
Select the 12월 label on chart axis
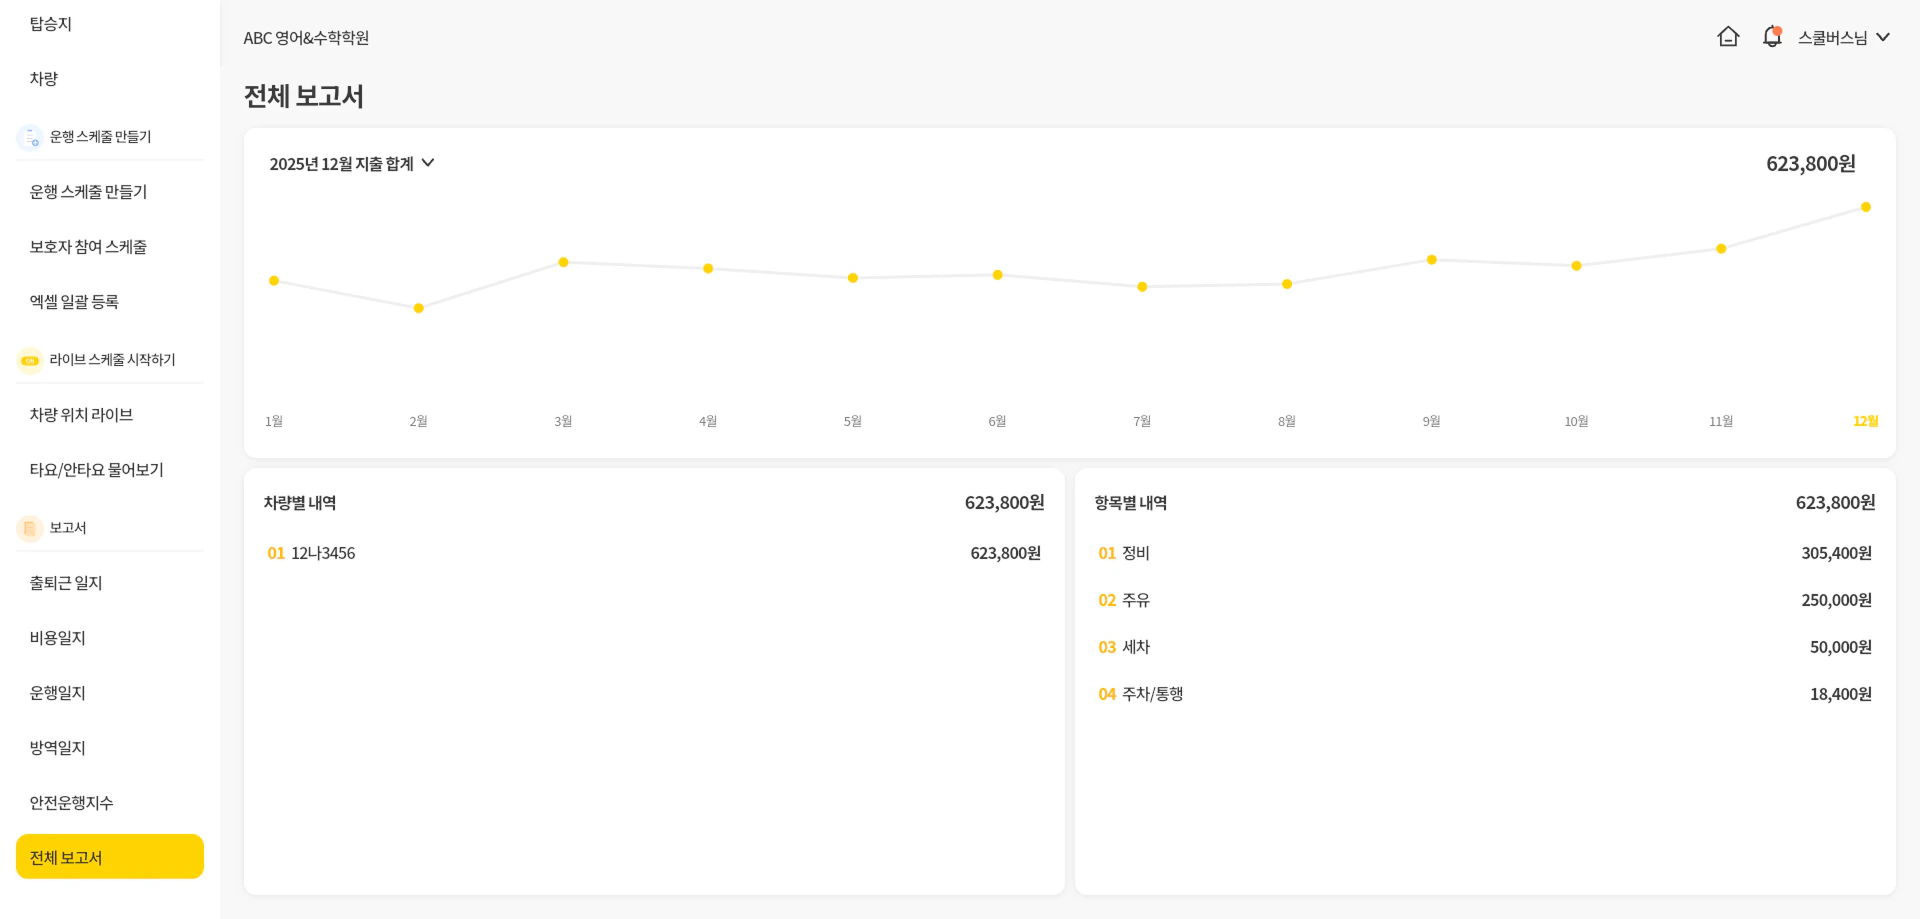point(1865,421)
